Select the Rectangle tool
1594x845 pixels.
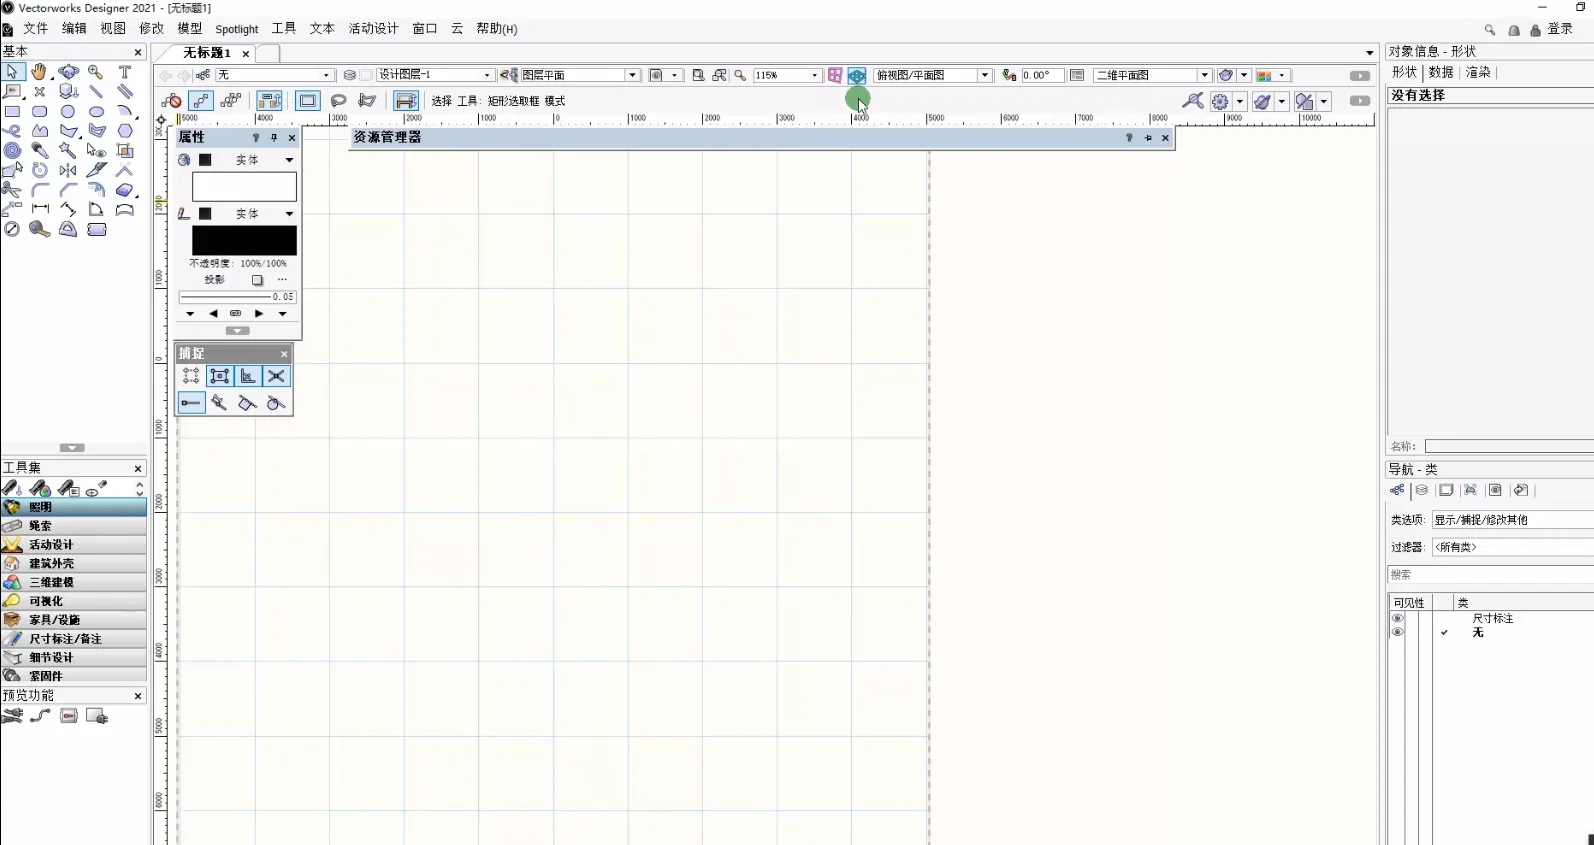click(12, 111)
